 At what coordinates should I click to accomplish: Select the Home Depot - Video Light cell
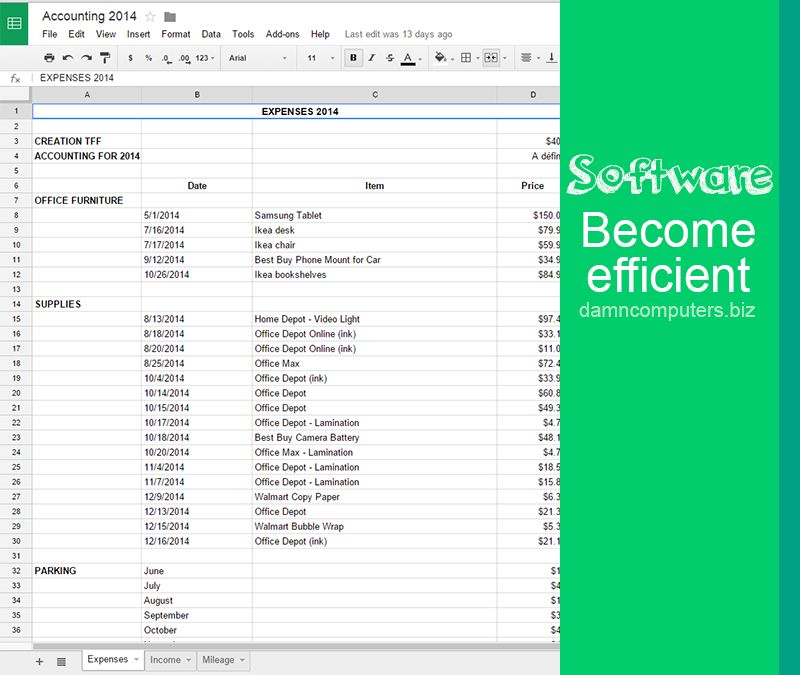click(x=374, y=319)
